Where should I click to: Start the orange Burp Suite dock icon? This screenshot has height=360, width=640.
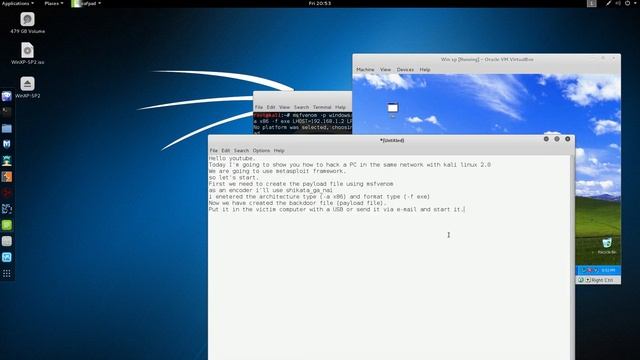tap(7, 177)
